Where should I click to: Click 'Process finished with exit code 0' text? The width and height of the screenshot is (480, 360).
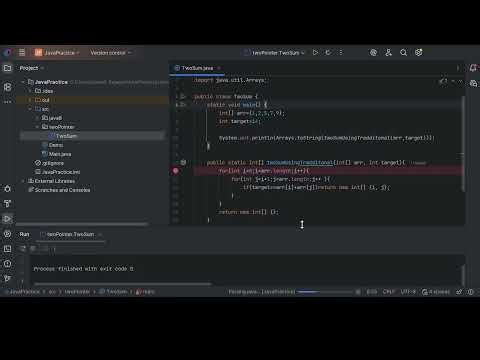(83, 269)
